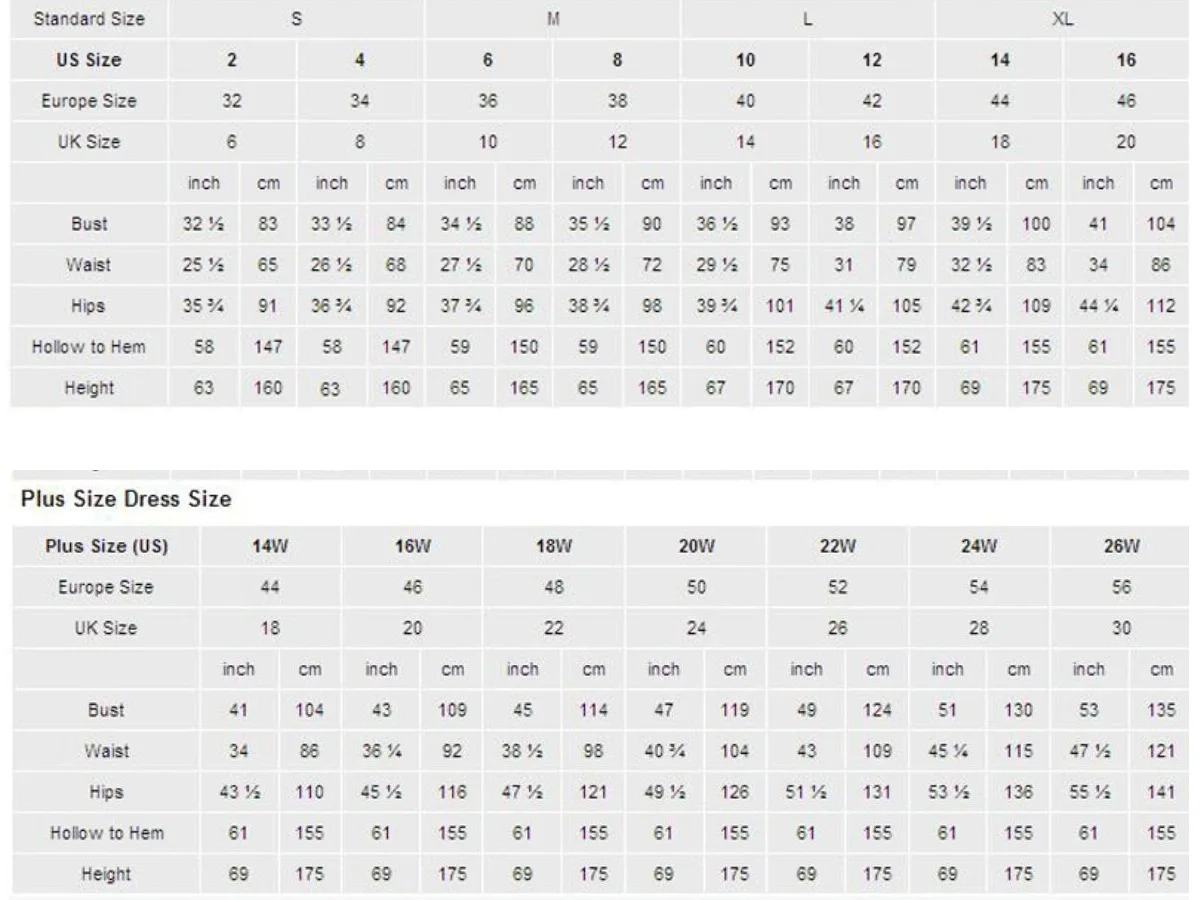Viewport: 1200px width, 900px height.
Task: Click the 141 cm hips value
Action: (1161, 792)
